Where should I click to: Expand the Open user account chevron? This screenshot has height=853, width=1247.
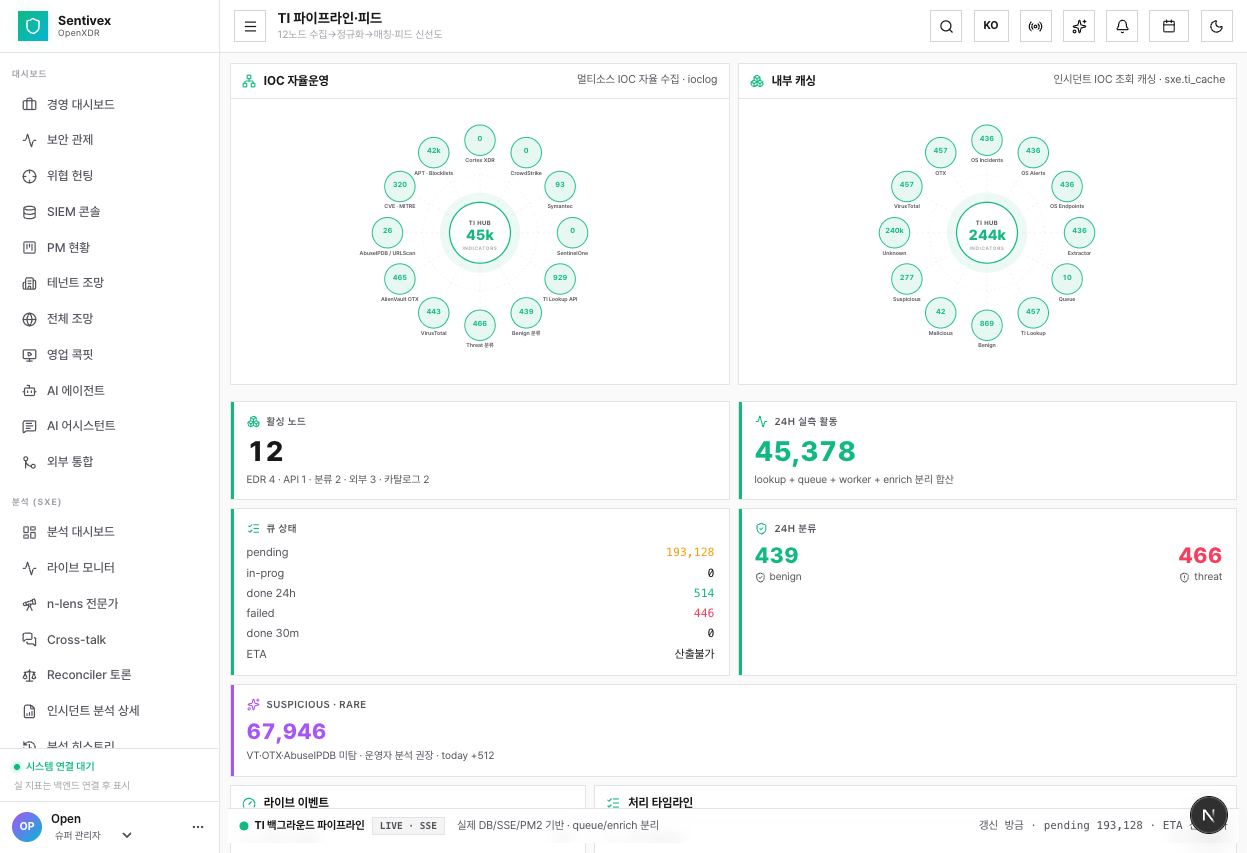pos(127,835)
